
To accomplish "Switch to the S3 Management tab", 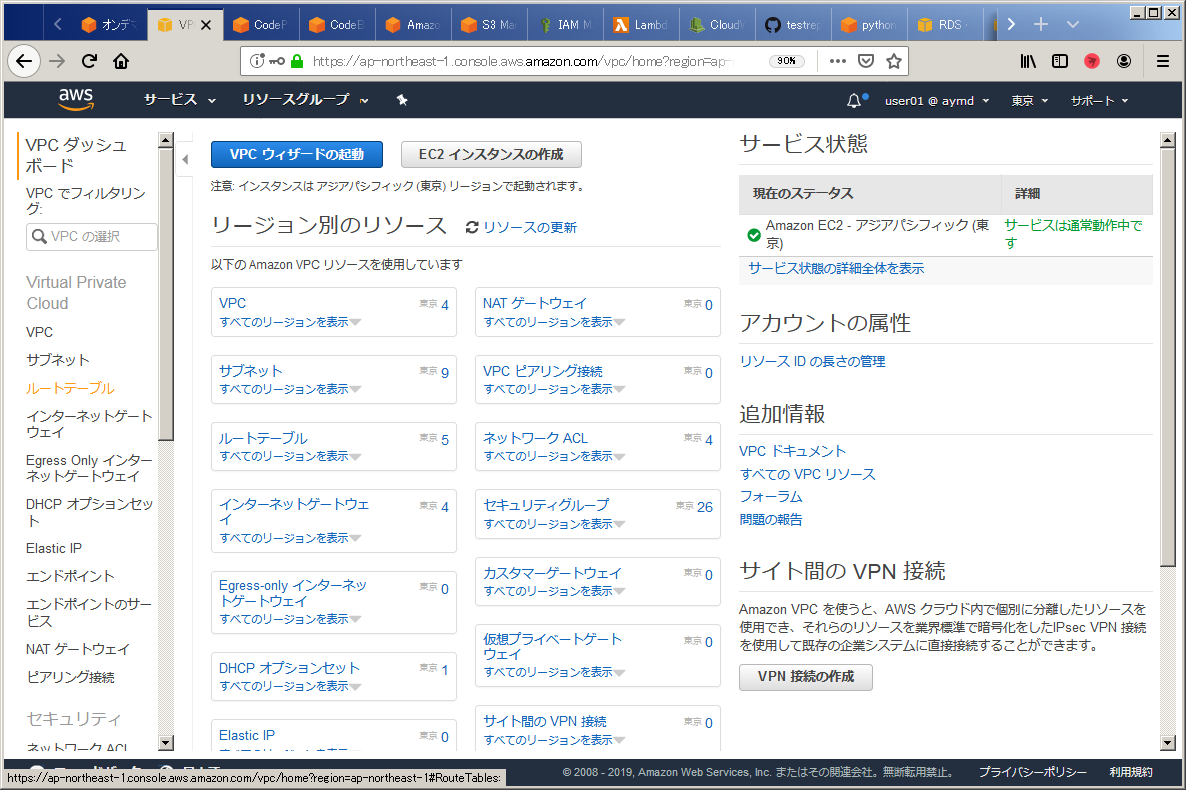I will tap(489, 25).
